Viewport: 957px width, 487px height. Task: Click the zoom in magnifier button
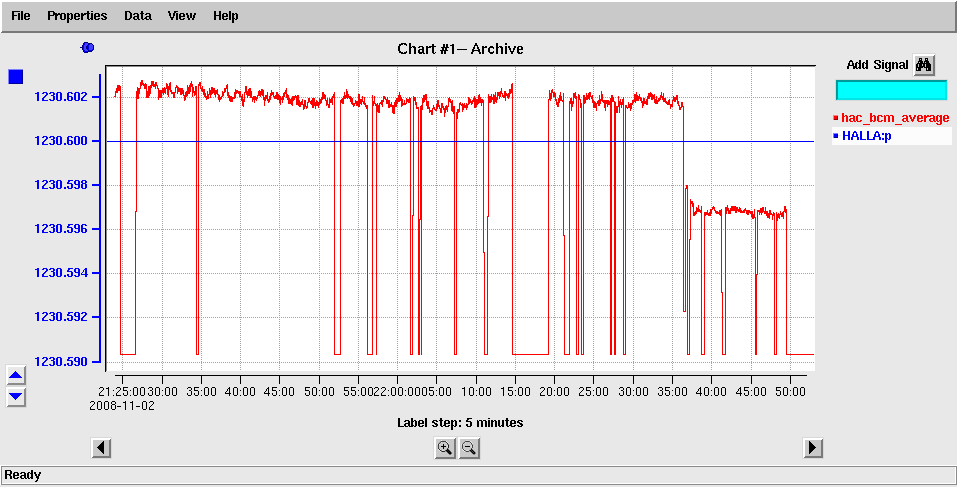(x=445, y=449)
